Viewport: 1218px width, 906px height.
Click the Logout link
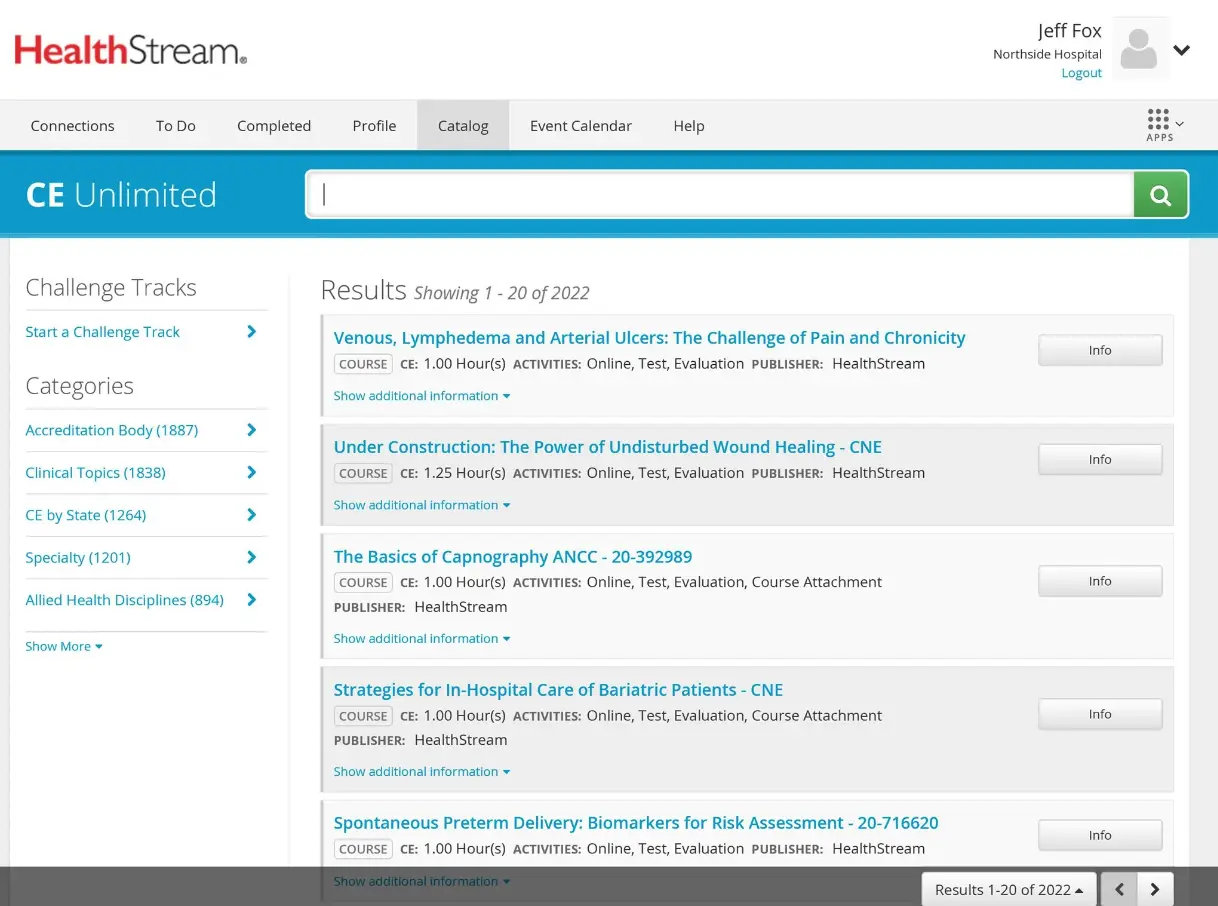(x=1081, y=73)
